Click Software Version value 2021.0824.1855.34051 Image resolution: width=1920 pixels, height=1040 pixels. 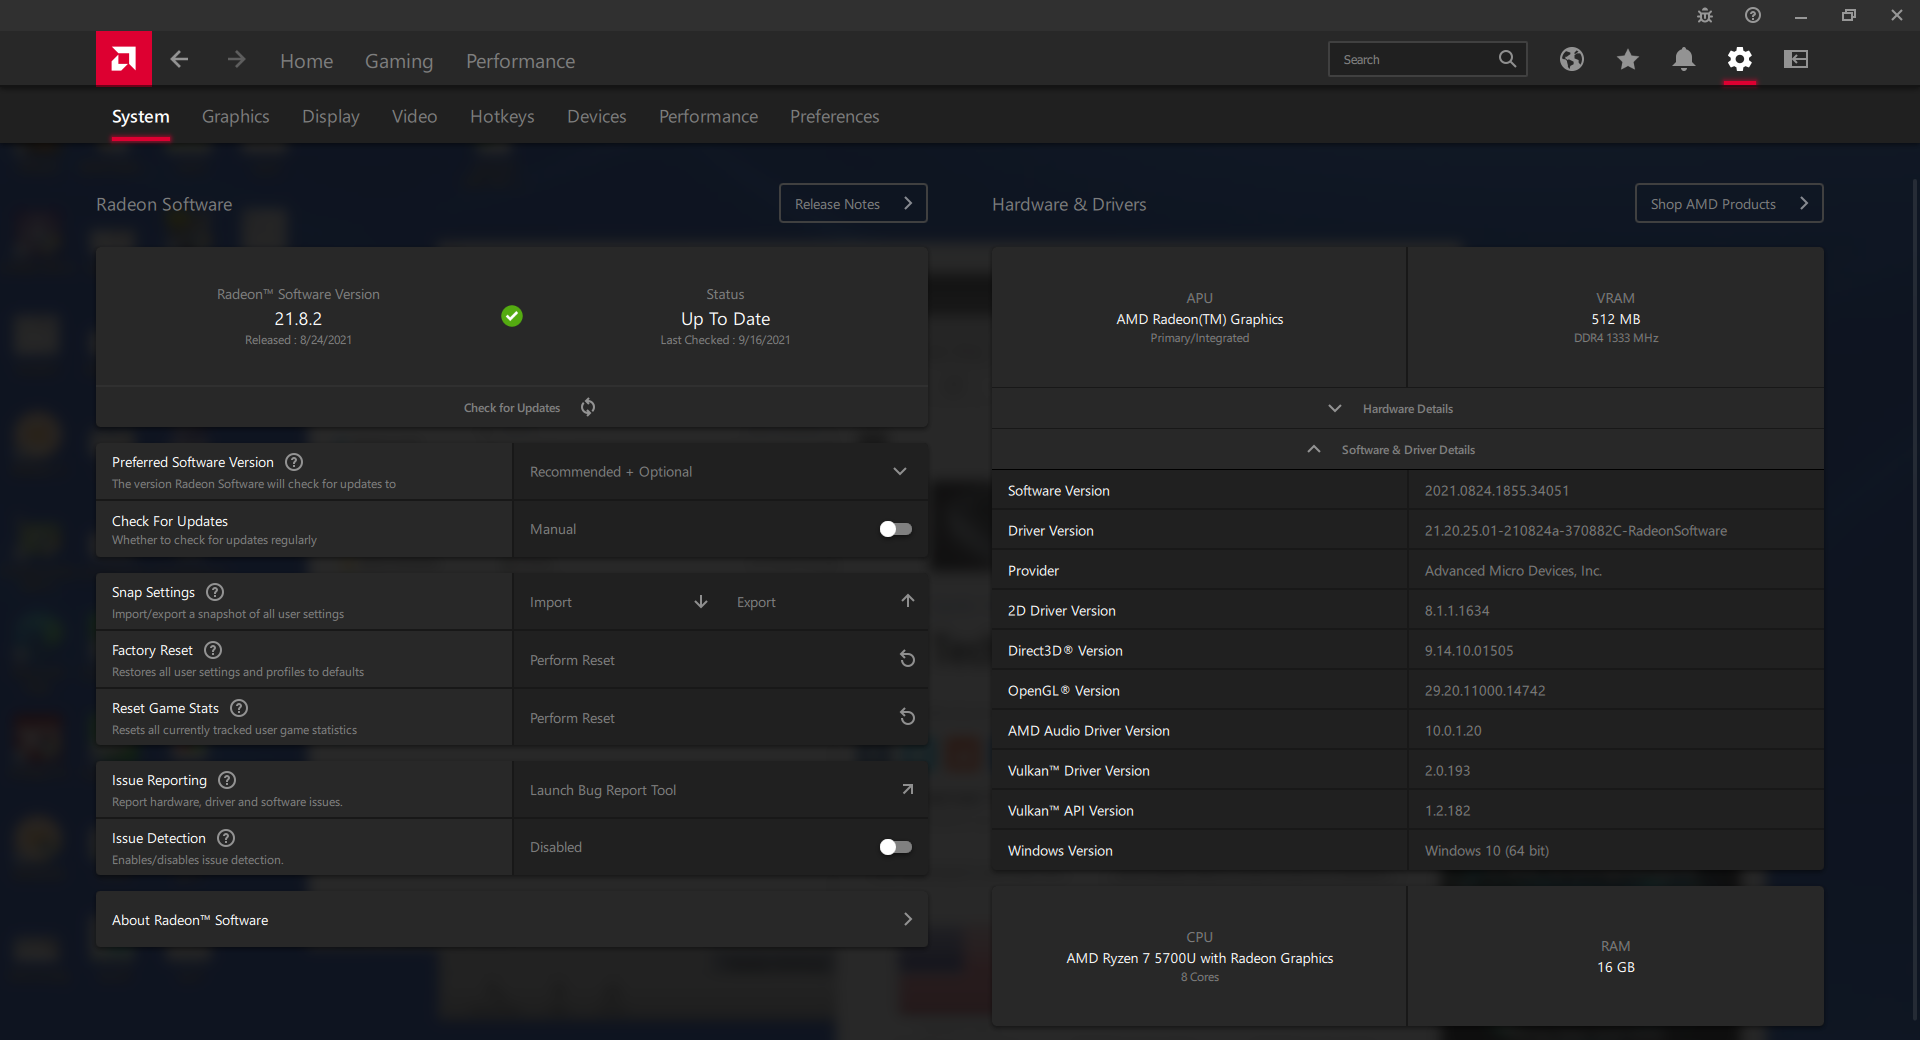(x=1497, y=490)
